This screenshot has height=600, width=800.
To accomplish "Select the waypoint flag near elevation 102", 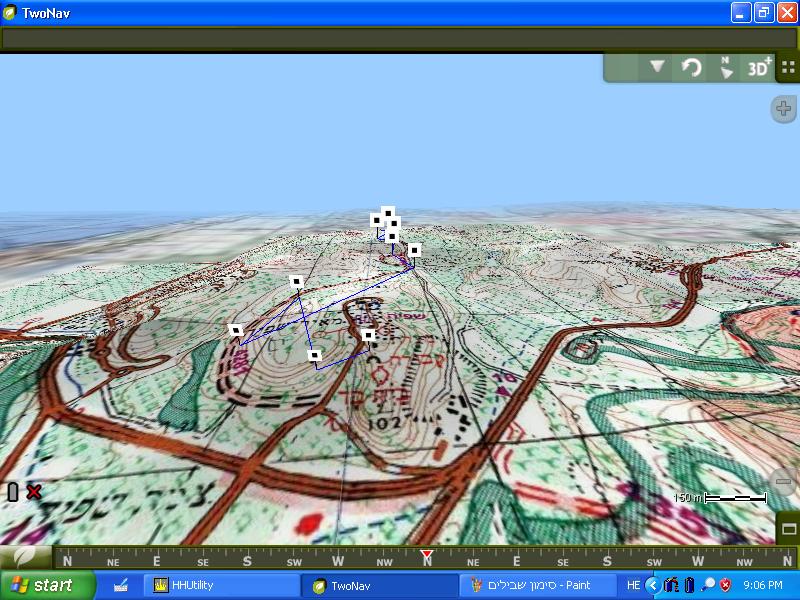I will coord(369,335).
